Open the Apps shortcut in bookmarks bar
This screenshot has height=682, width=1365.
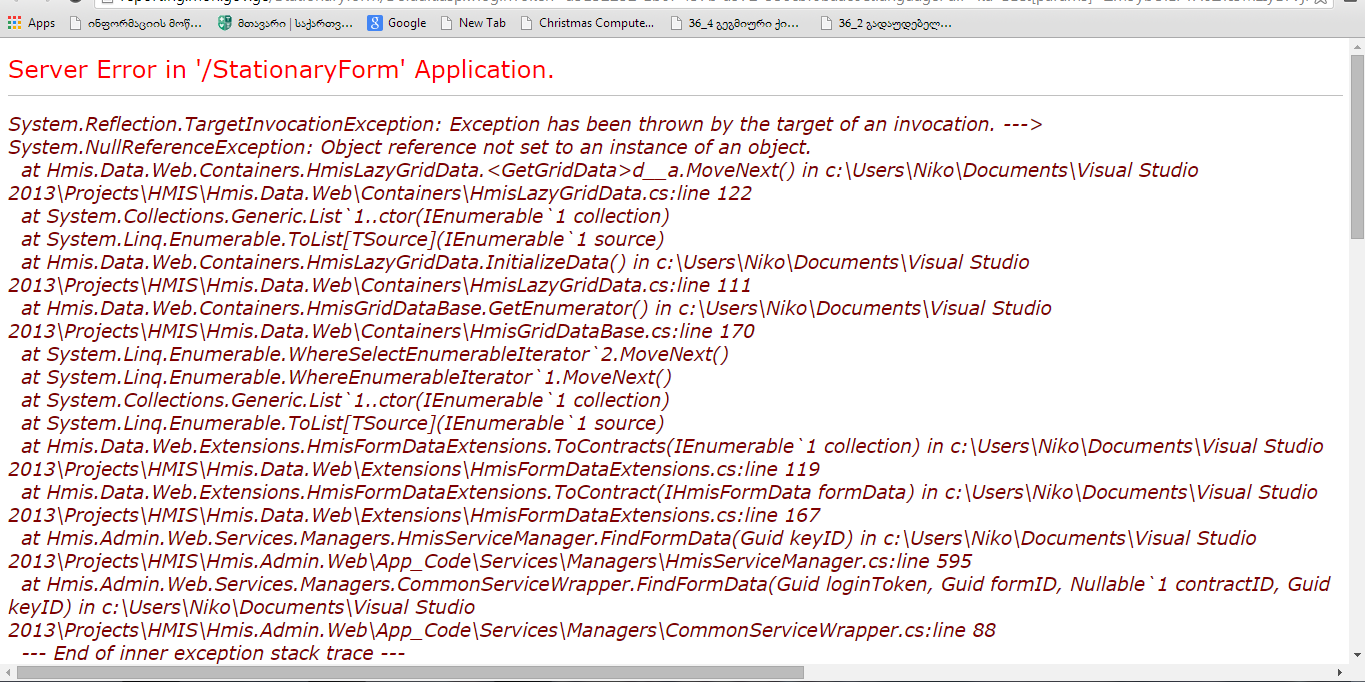tap(32, 23)
